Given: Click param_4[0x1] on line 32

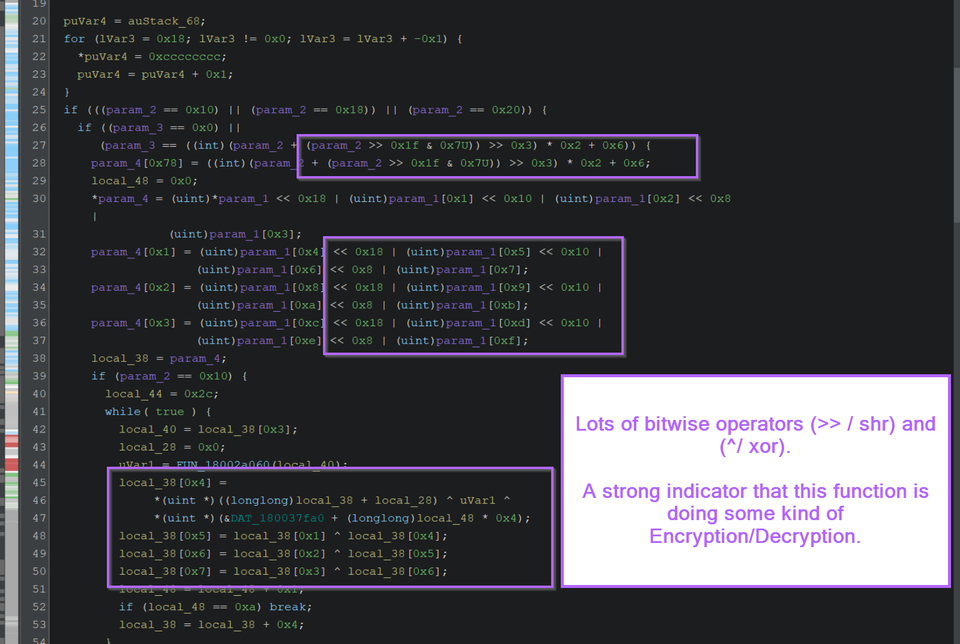Looking at the screenshot, I should coord(133,252).
